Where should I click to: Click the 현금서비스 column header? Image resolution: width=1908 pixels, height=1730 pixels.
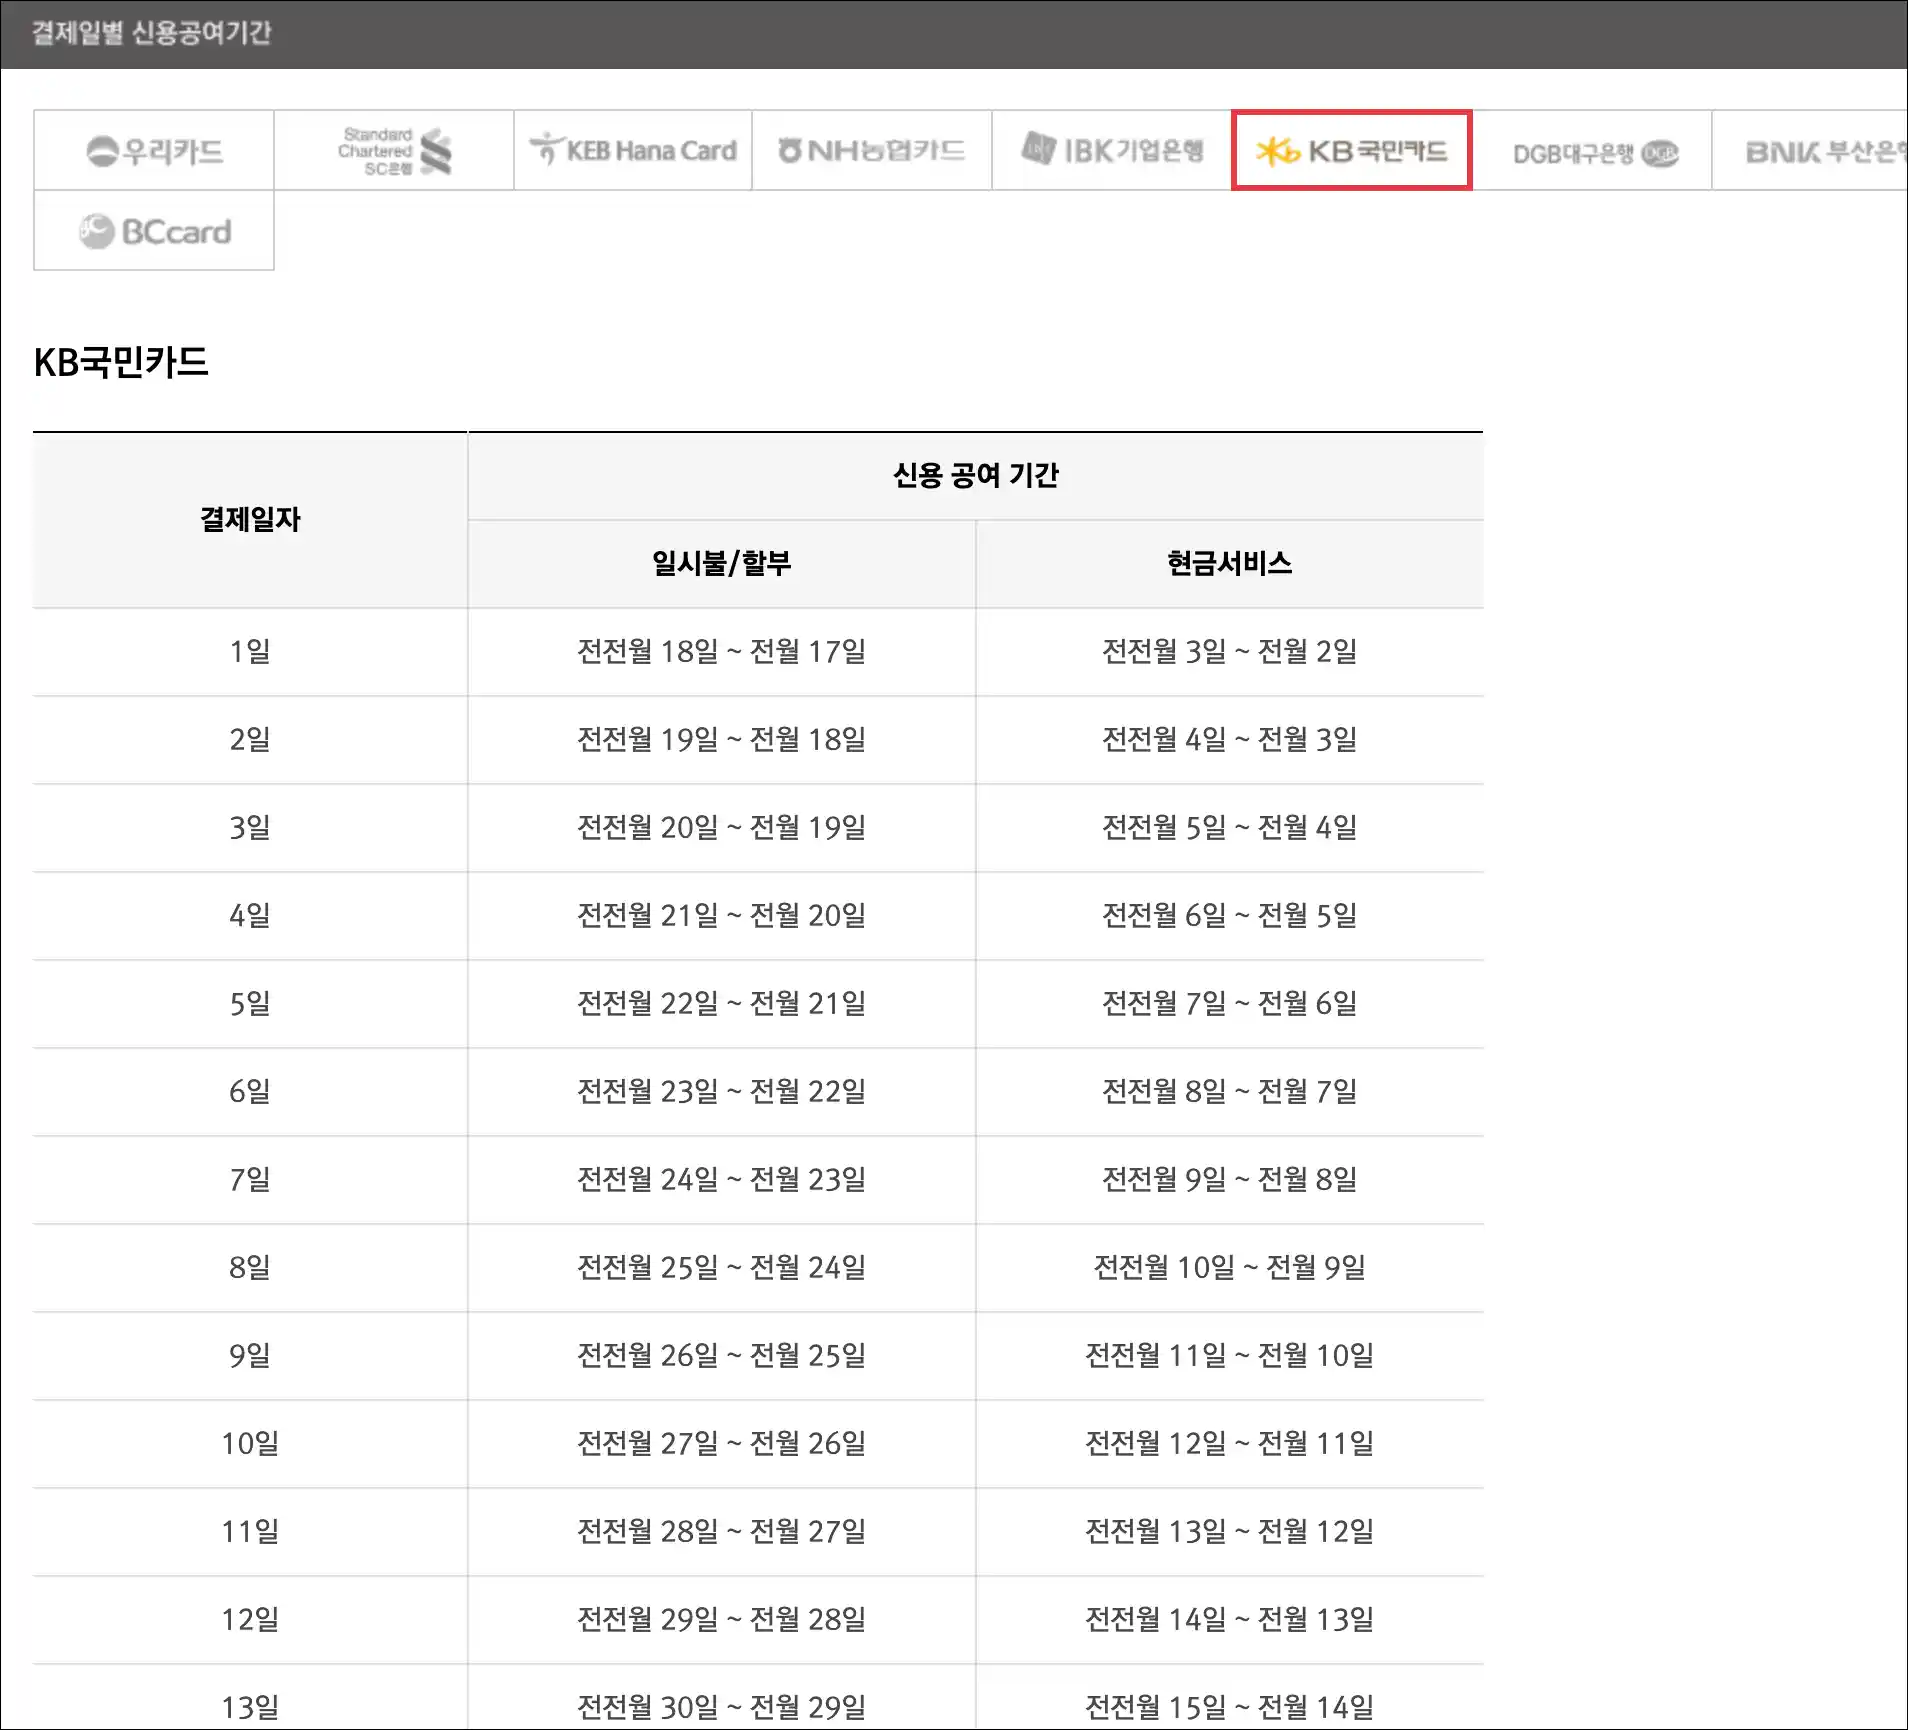coord(1230,564)
